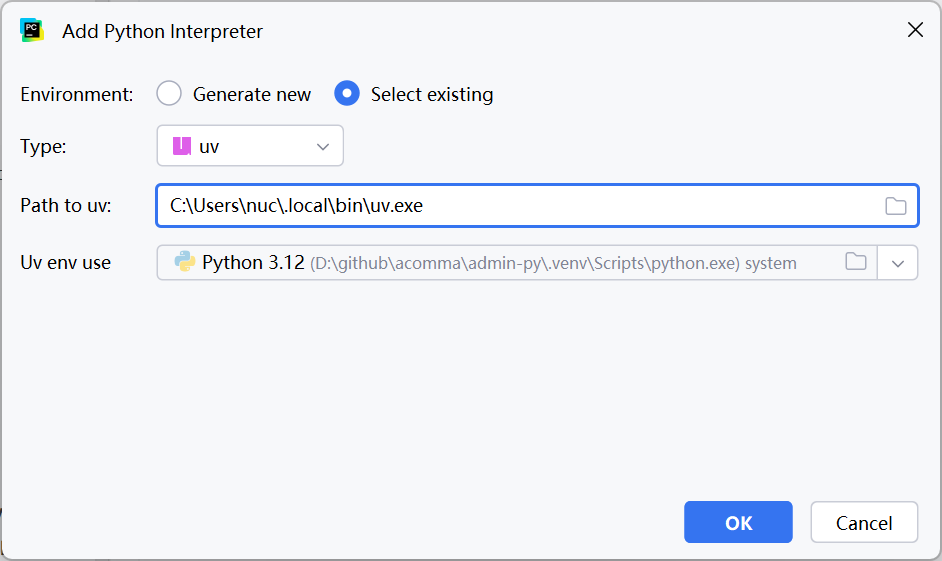Click the PyCharm logo in title bar
Image resolution: width=942 pixels, height=561 pixels.
pyautogui.click(x=32, y=30)
